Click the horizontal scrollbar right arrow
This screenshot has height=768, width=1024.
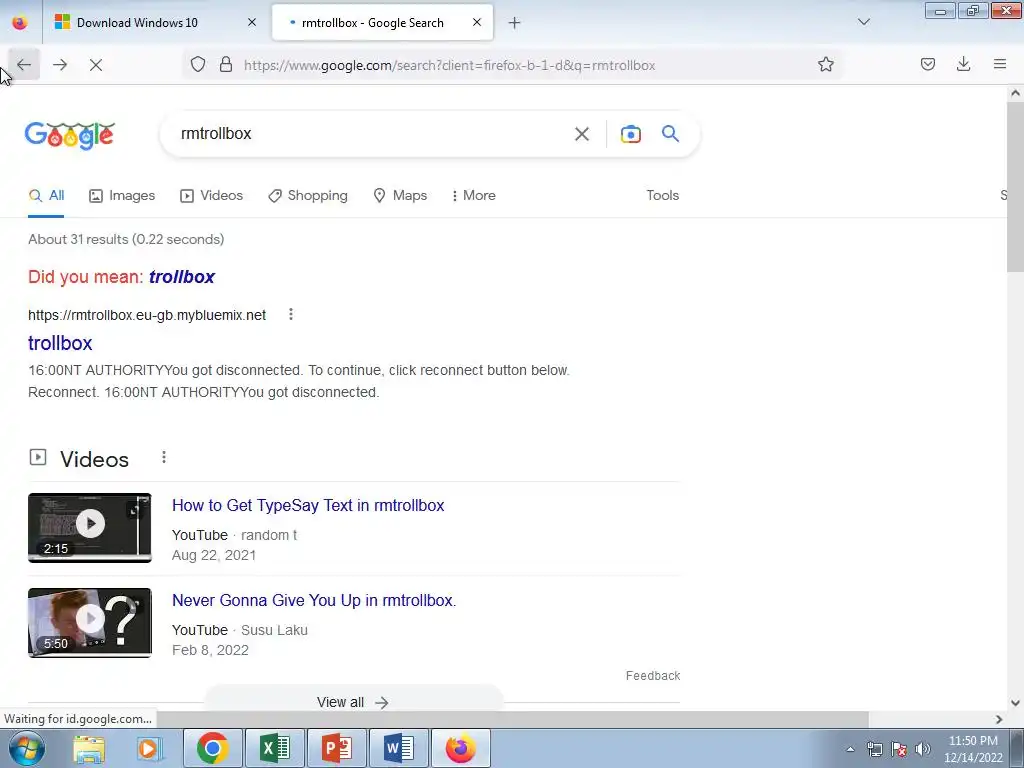click(999, 719)
